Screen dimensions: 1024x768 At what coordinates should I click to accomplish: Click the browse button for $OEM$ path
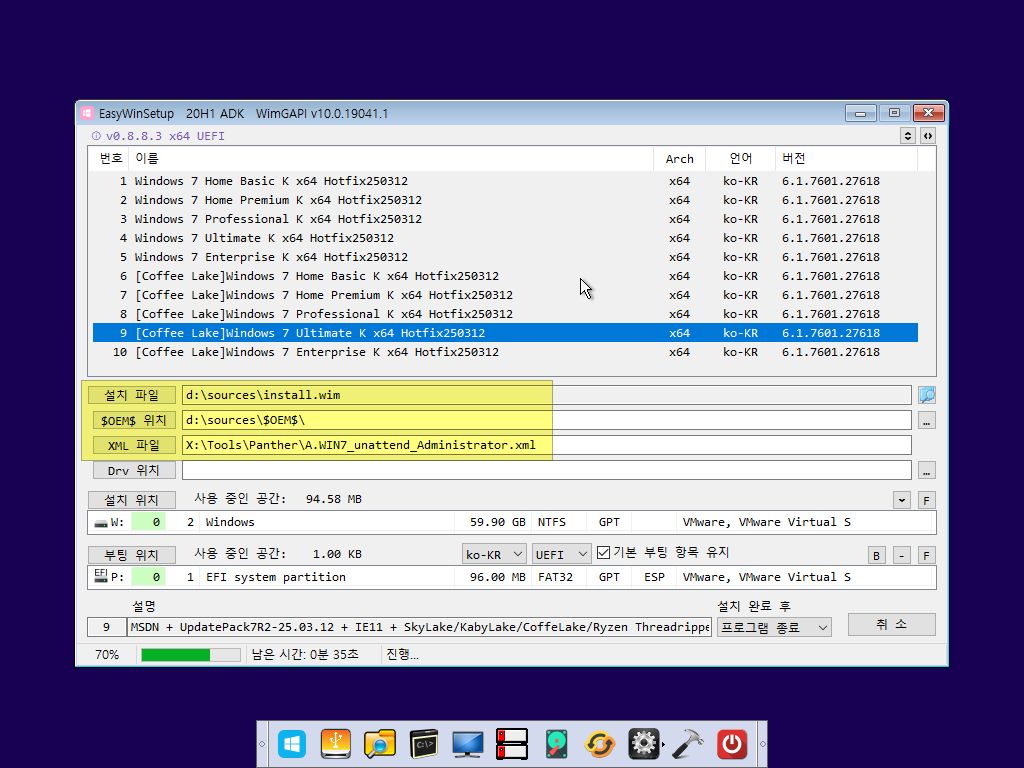(927, 420)
